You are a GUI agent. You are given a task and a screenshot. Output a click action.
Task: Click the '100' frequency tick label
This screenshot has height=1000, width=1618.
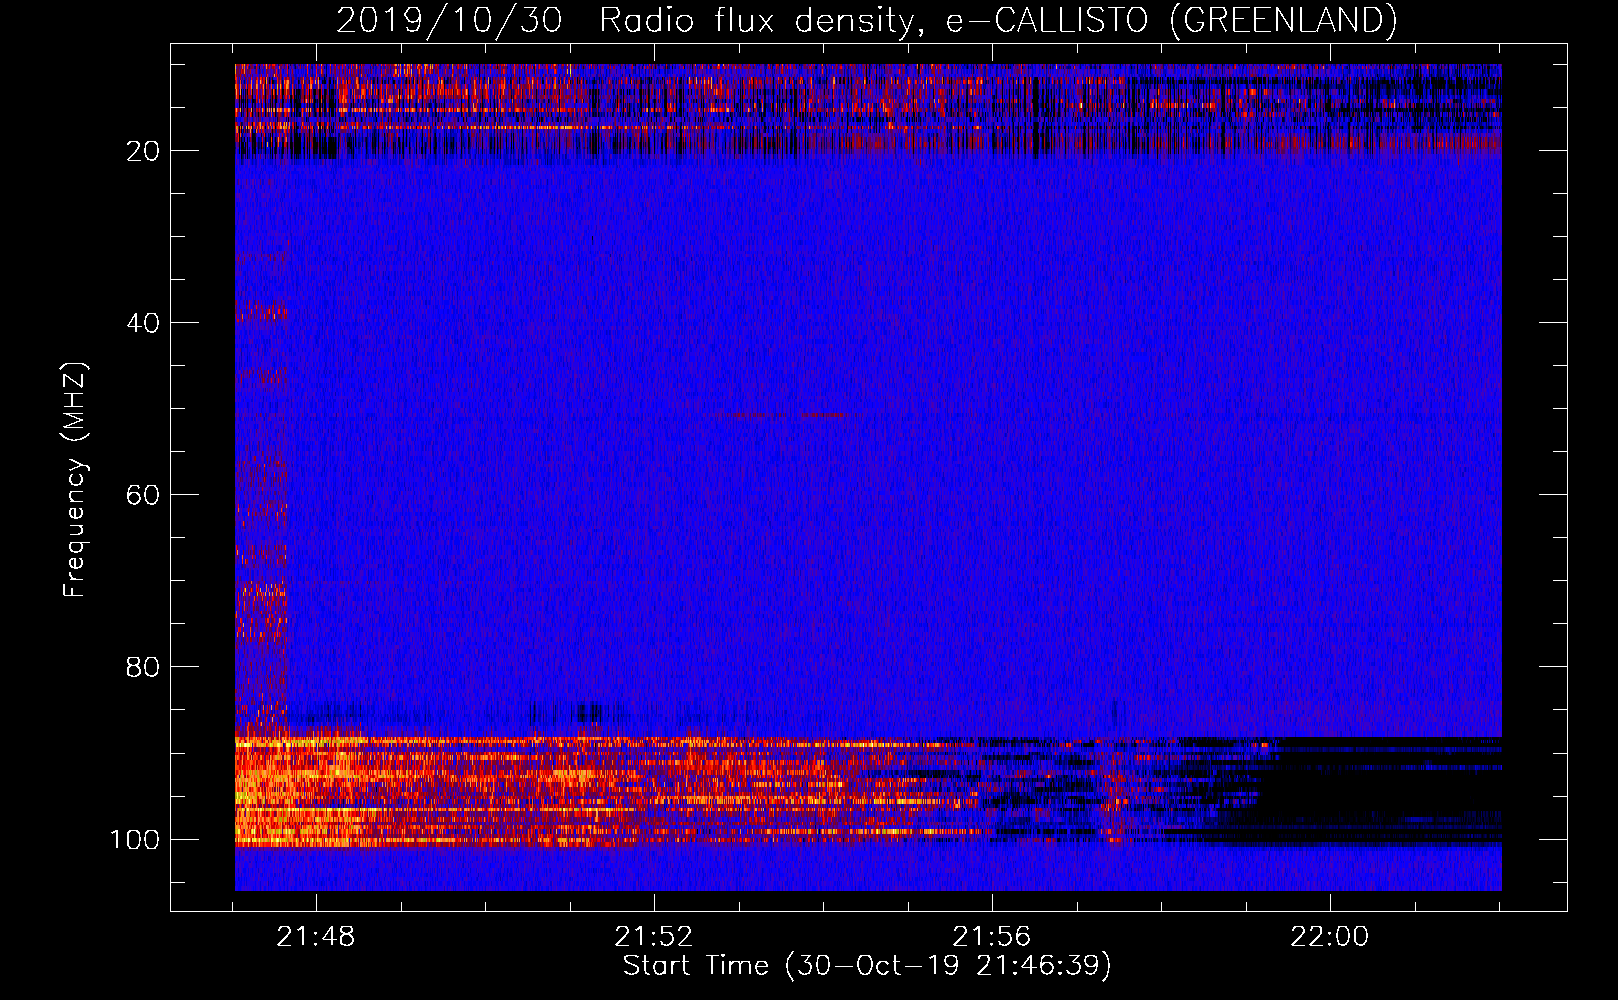point(135,839)
